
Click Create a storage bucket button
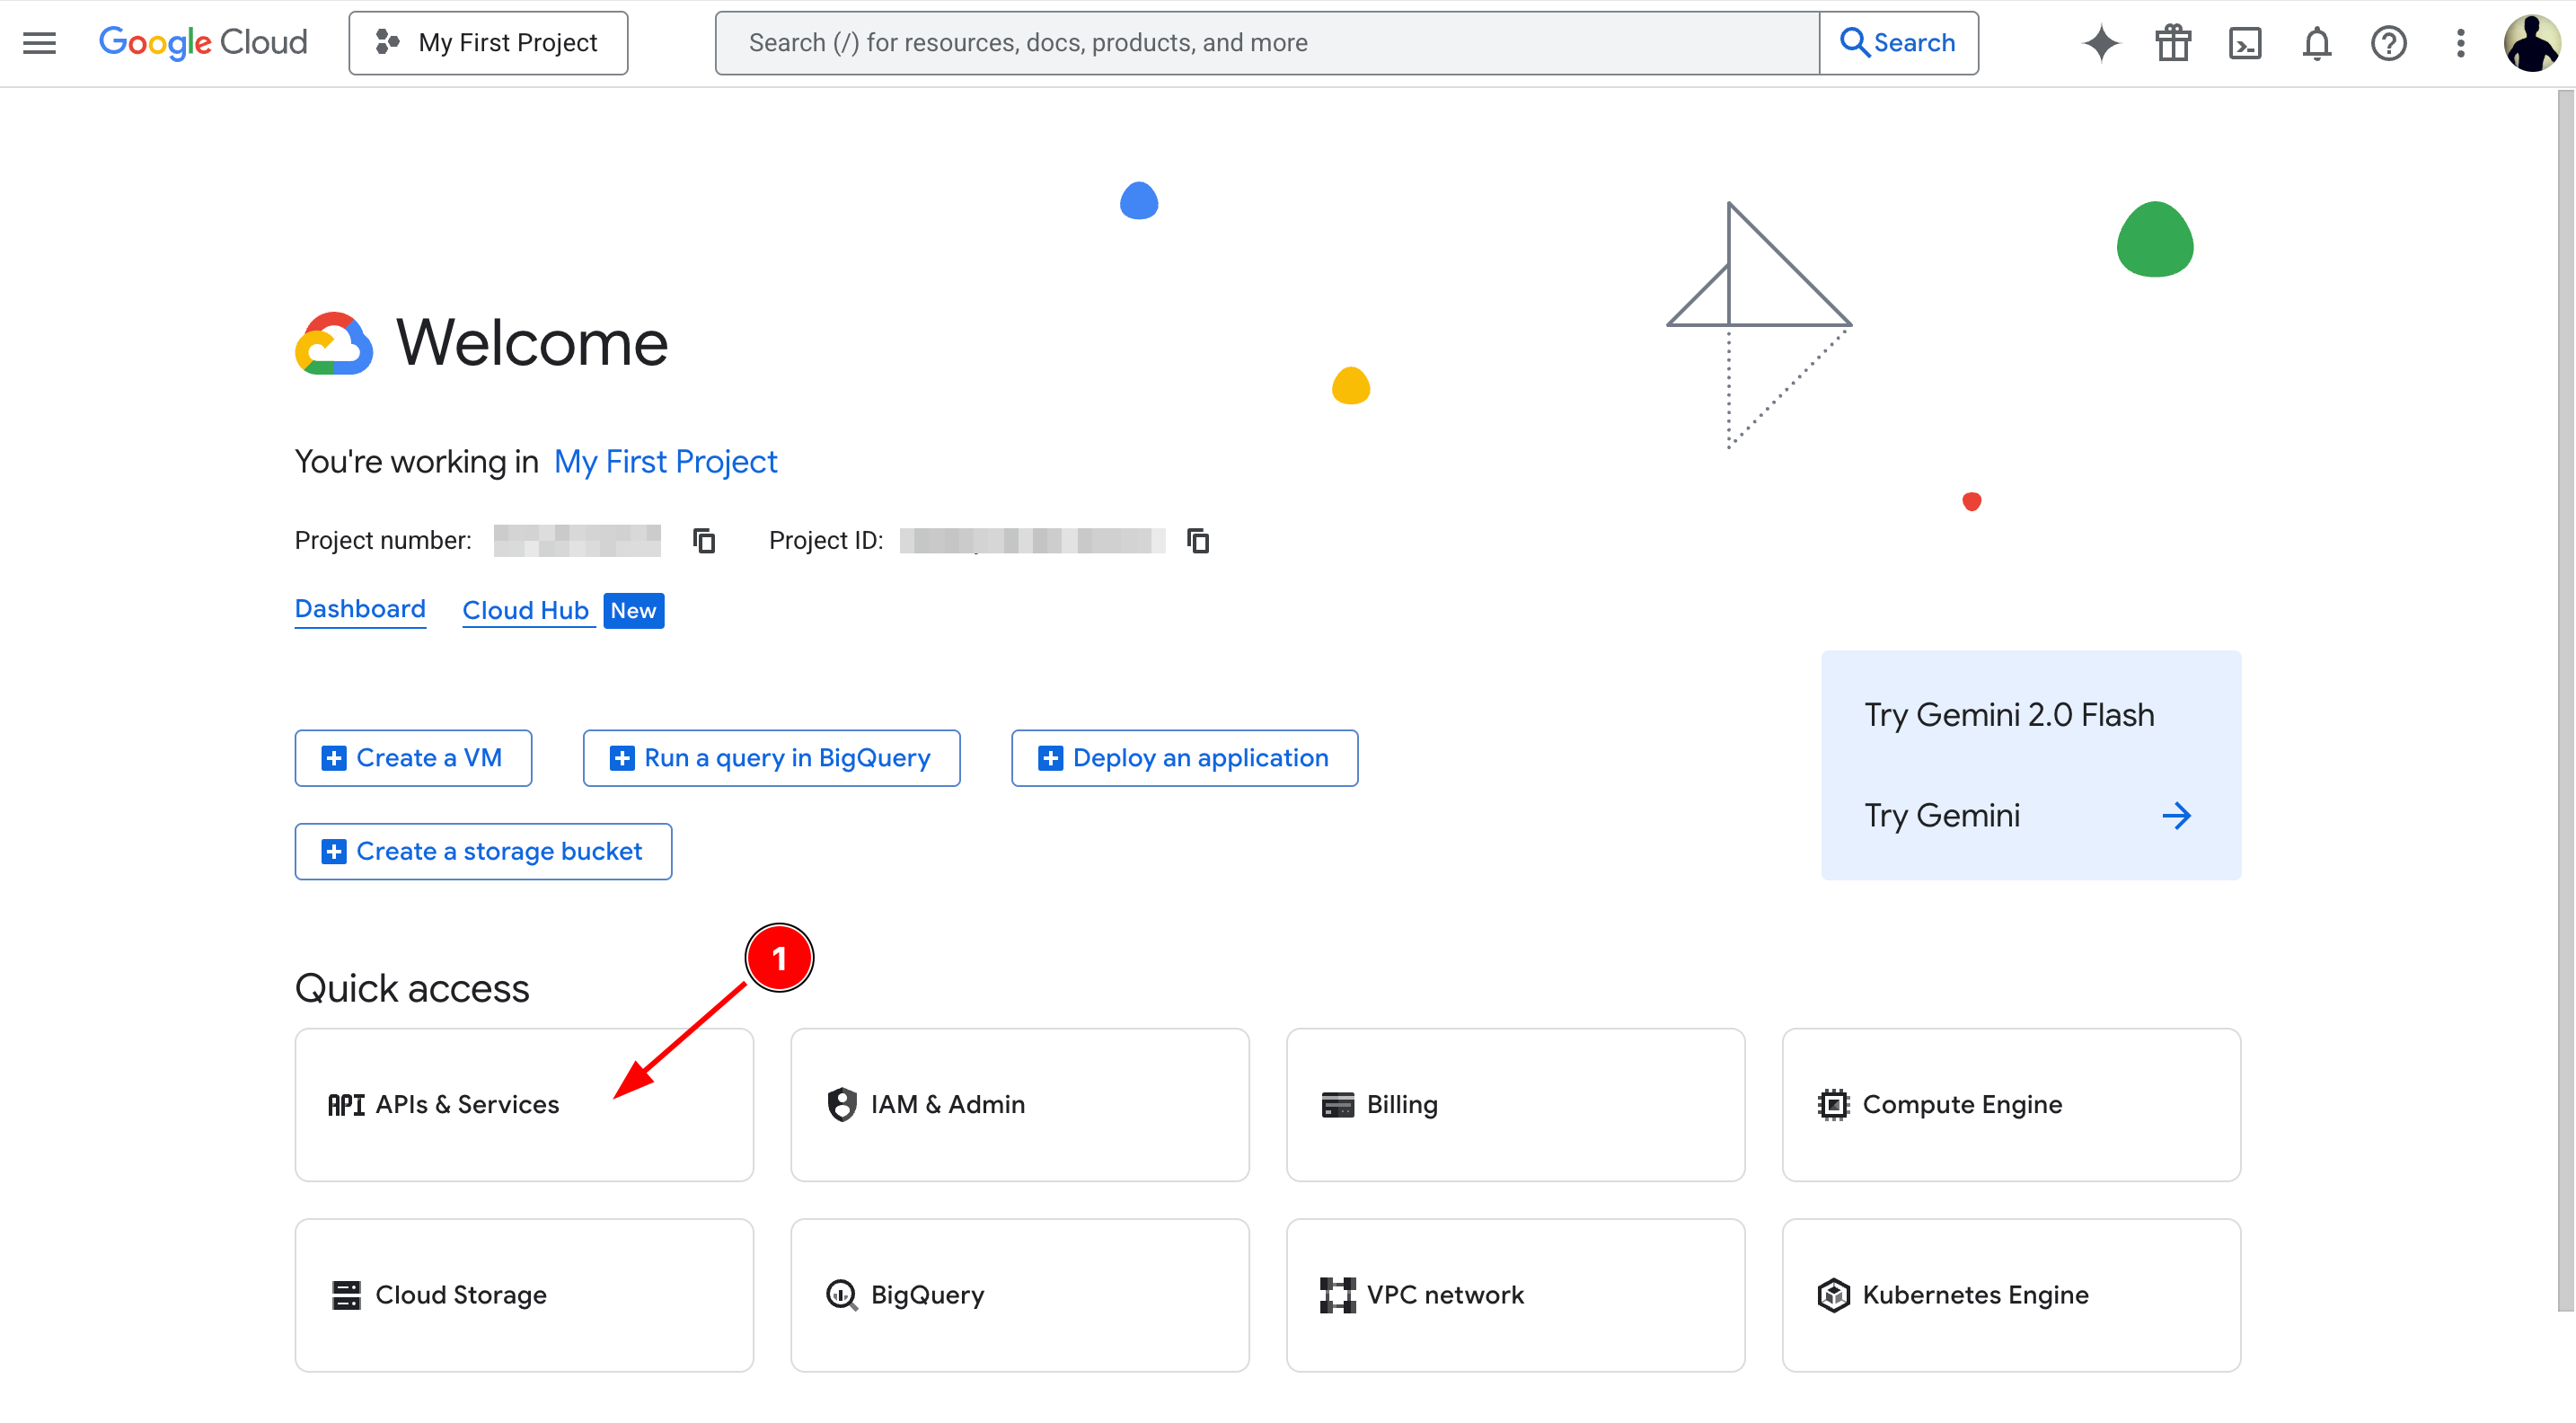[x=483, y=851]
